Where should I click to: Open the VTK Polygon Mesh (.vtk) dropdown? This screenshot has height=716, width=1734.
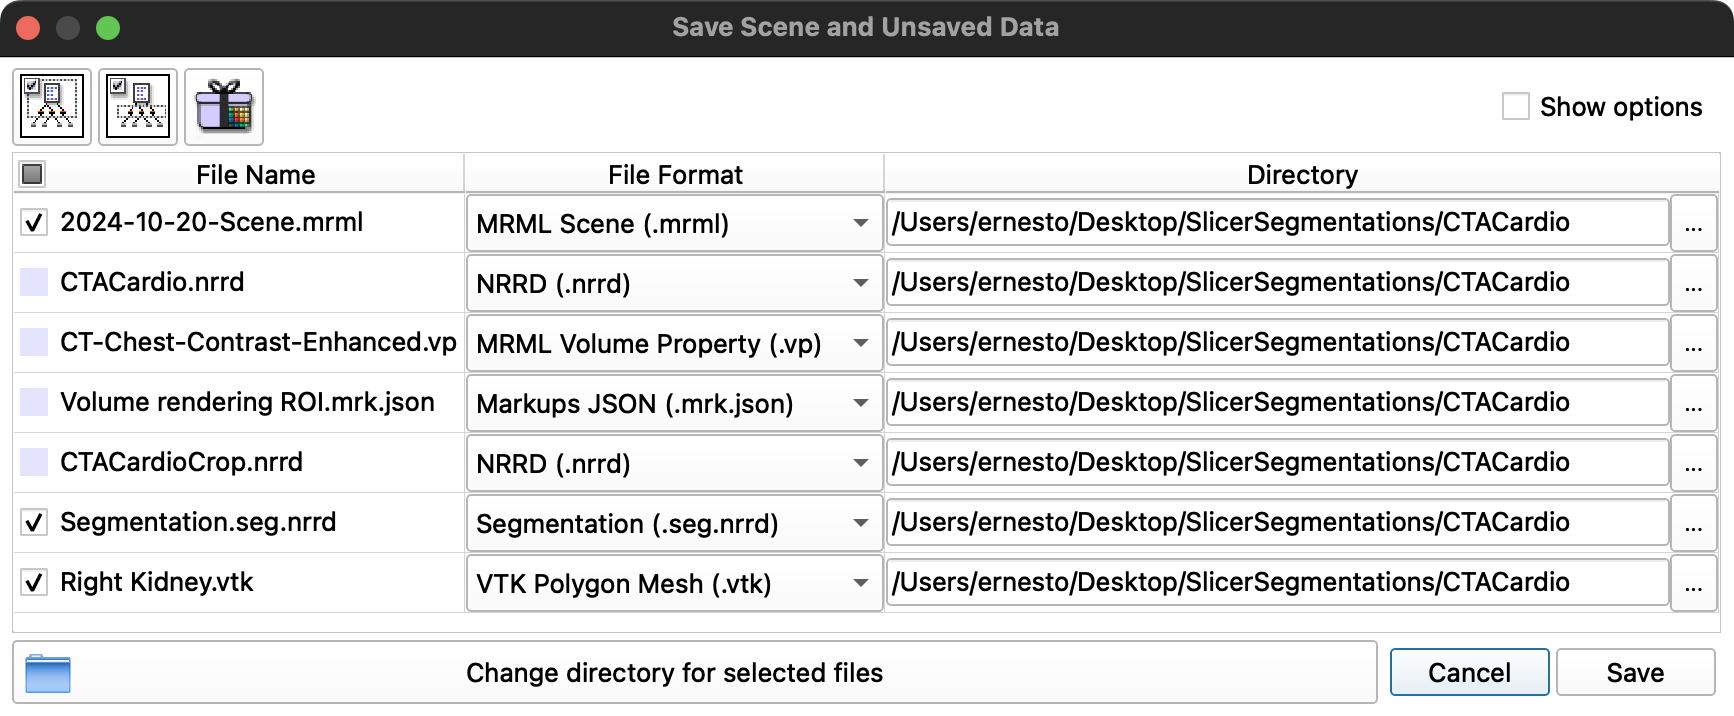coord(674,583)
